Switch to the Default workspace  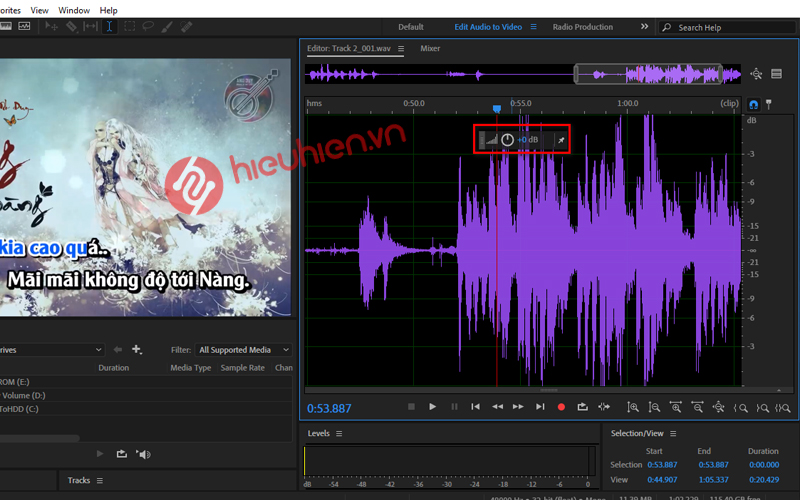[x=410, y=27]
